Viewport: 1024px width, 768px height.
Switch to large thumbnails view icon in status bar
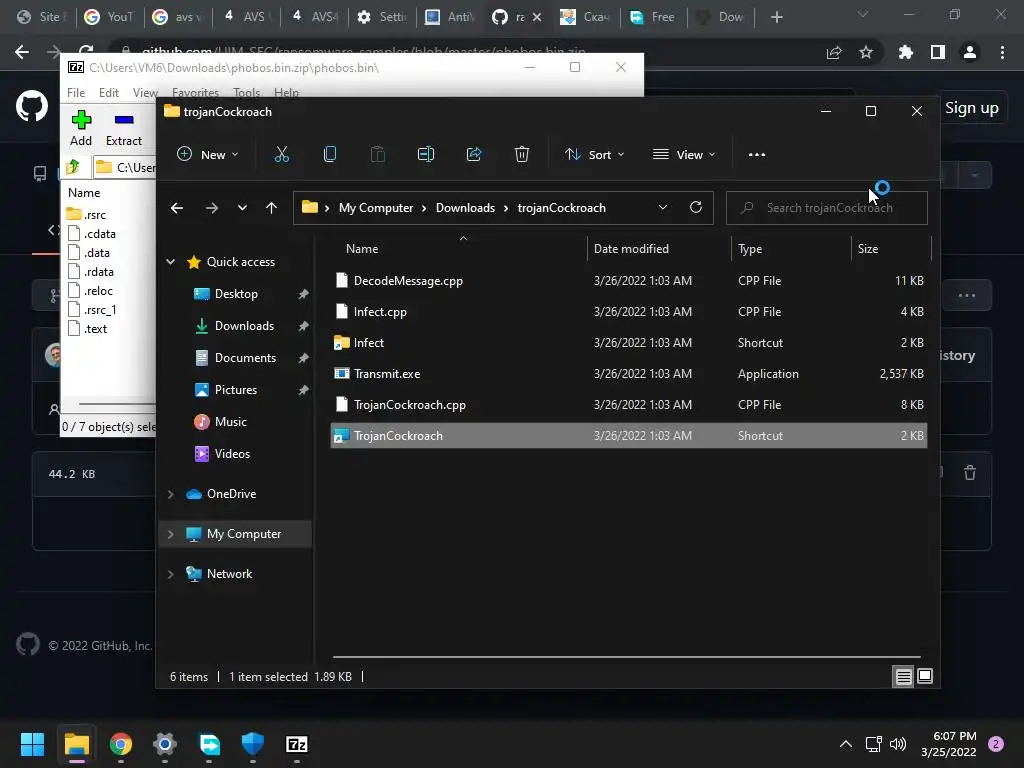coord(925,677)
